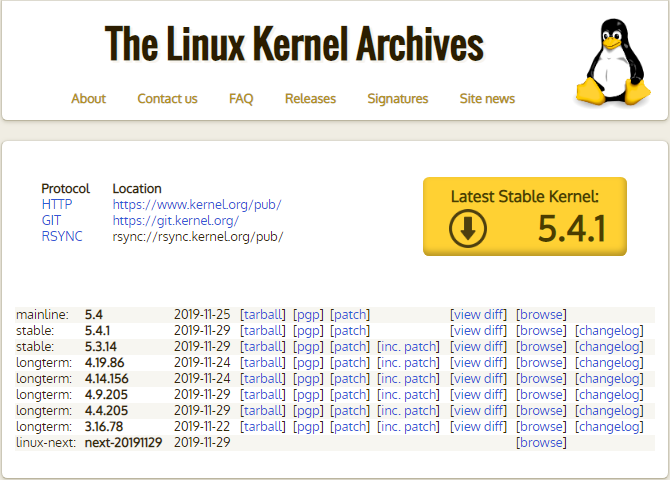Open patch for longterm 4.14.156
The image size is (670, 480).
click(x=350, y=379)
